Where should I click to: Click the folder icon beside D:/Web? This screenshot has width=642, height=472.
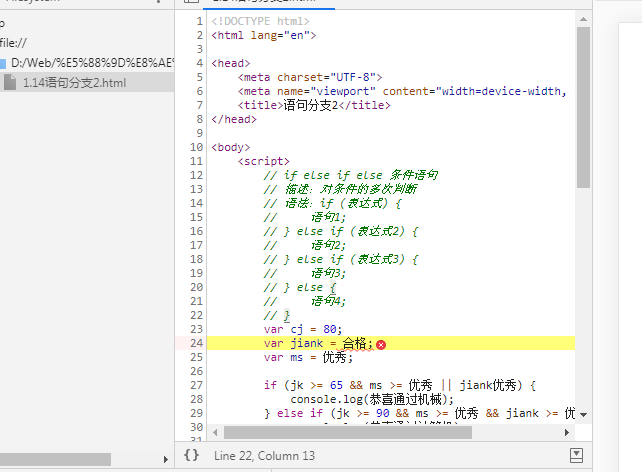(x=3, y=63)
